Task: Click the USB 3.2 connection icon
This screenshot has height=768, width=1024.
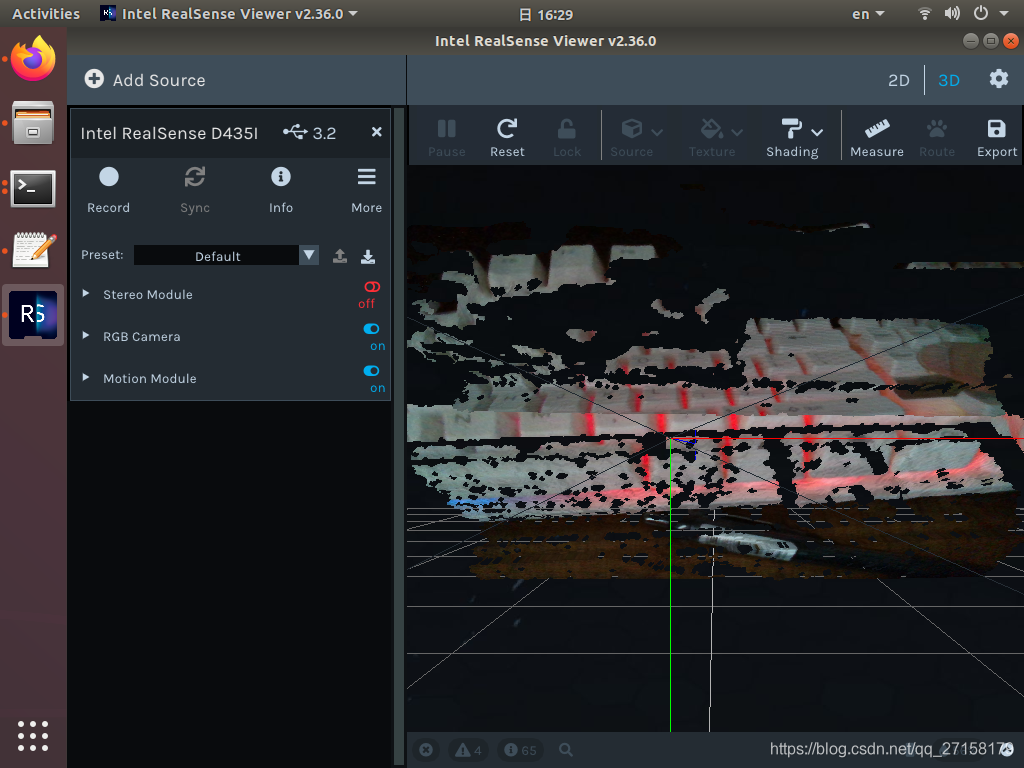Action: click(x=295, y=133)
